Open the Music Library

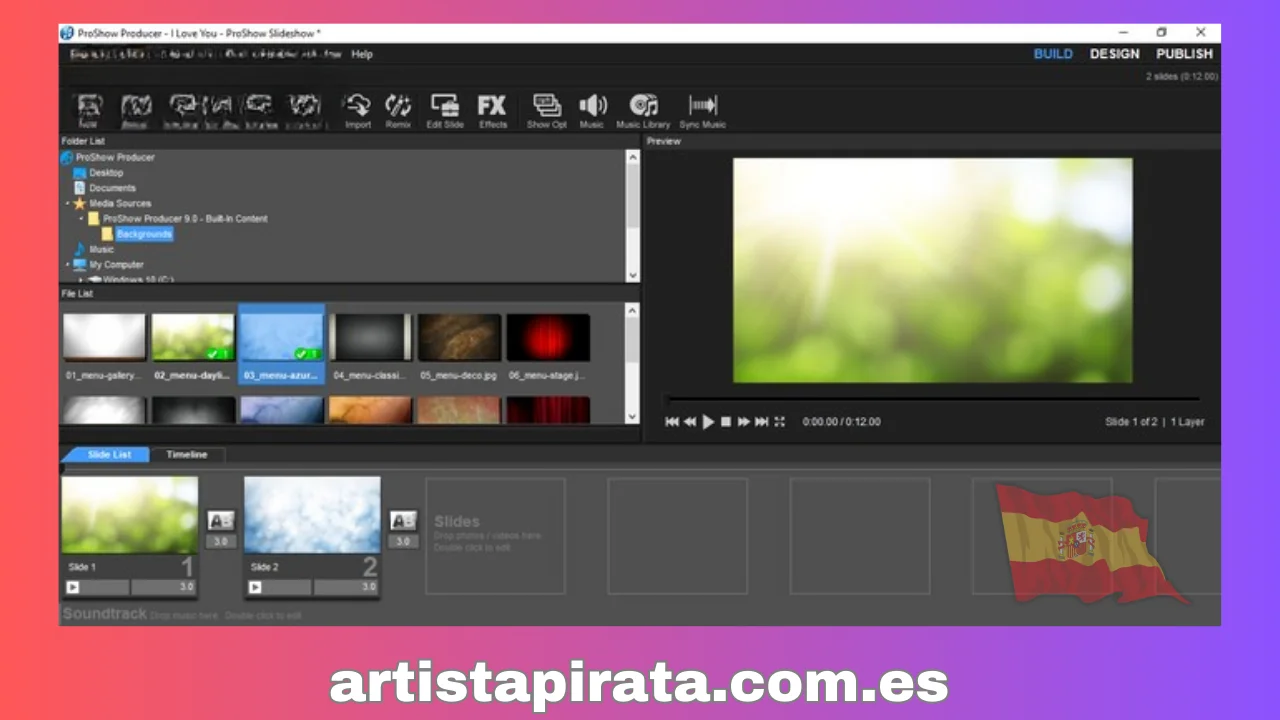643,110
